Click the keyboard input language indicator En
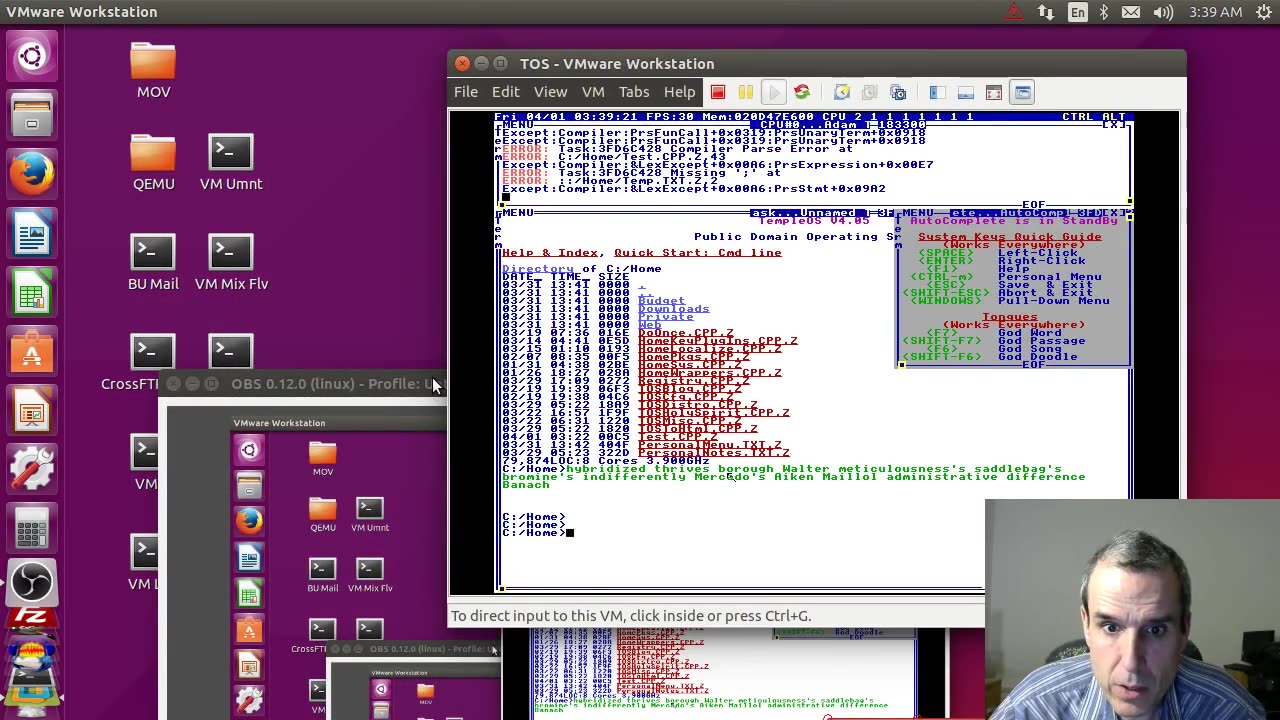The height and width of the screenshot is (720, 1280). 1077,12
